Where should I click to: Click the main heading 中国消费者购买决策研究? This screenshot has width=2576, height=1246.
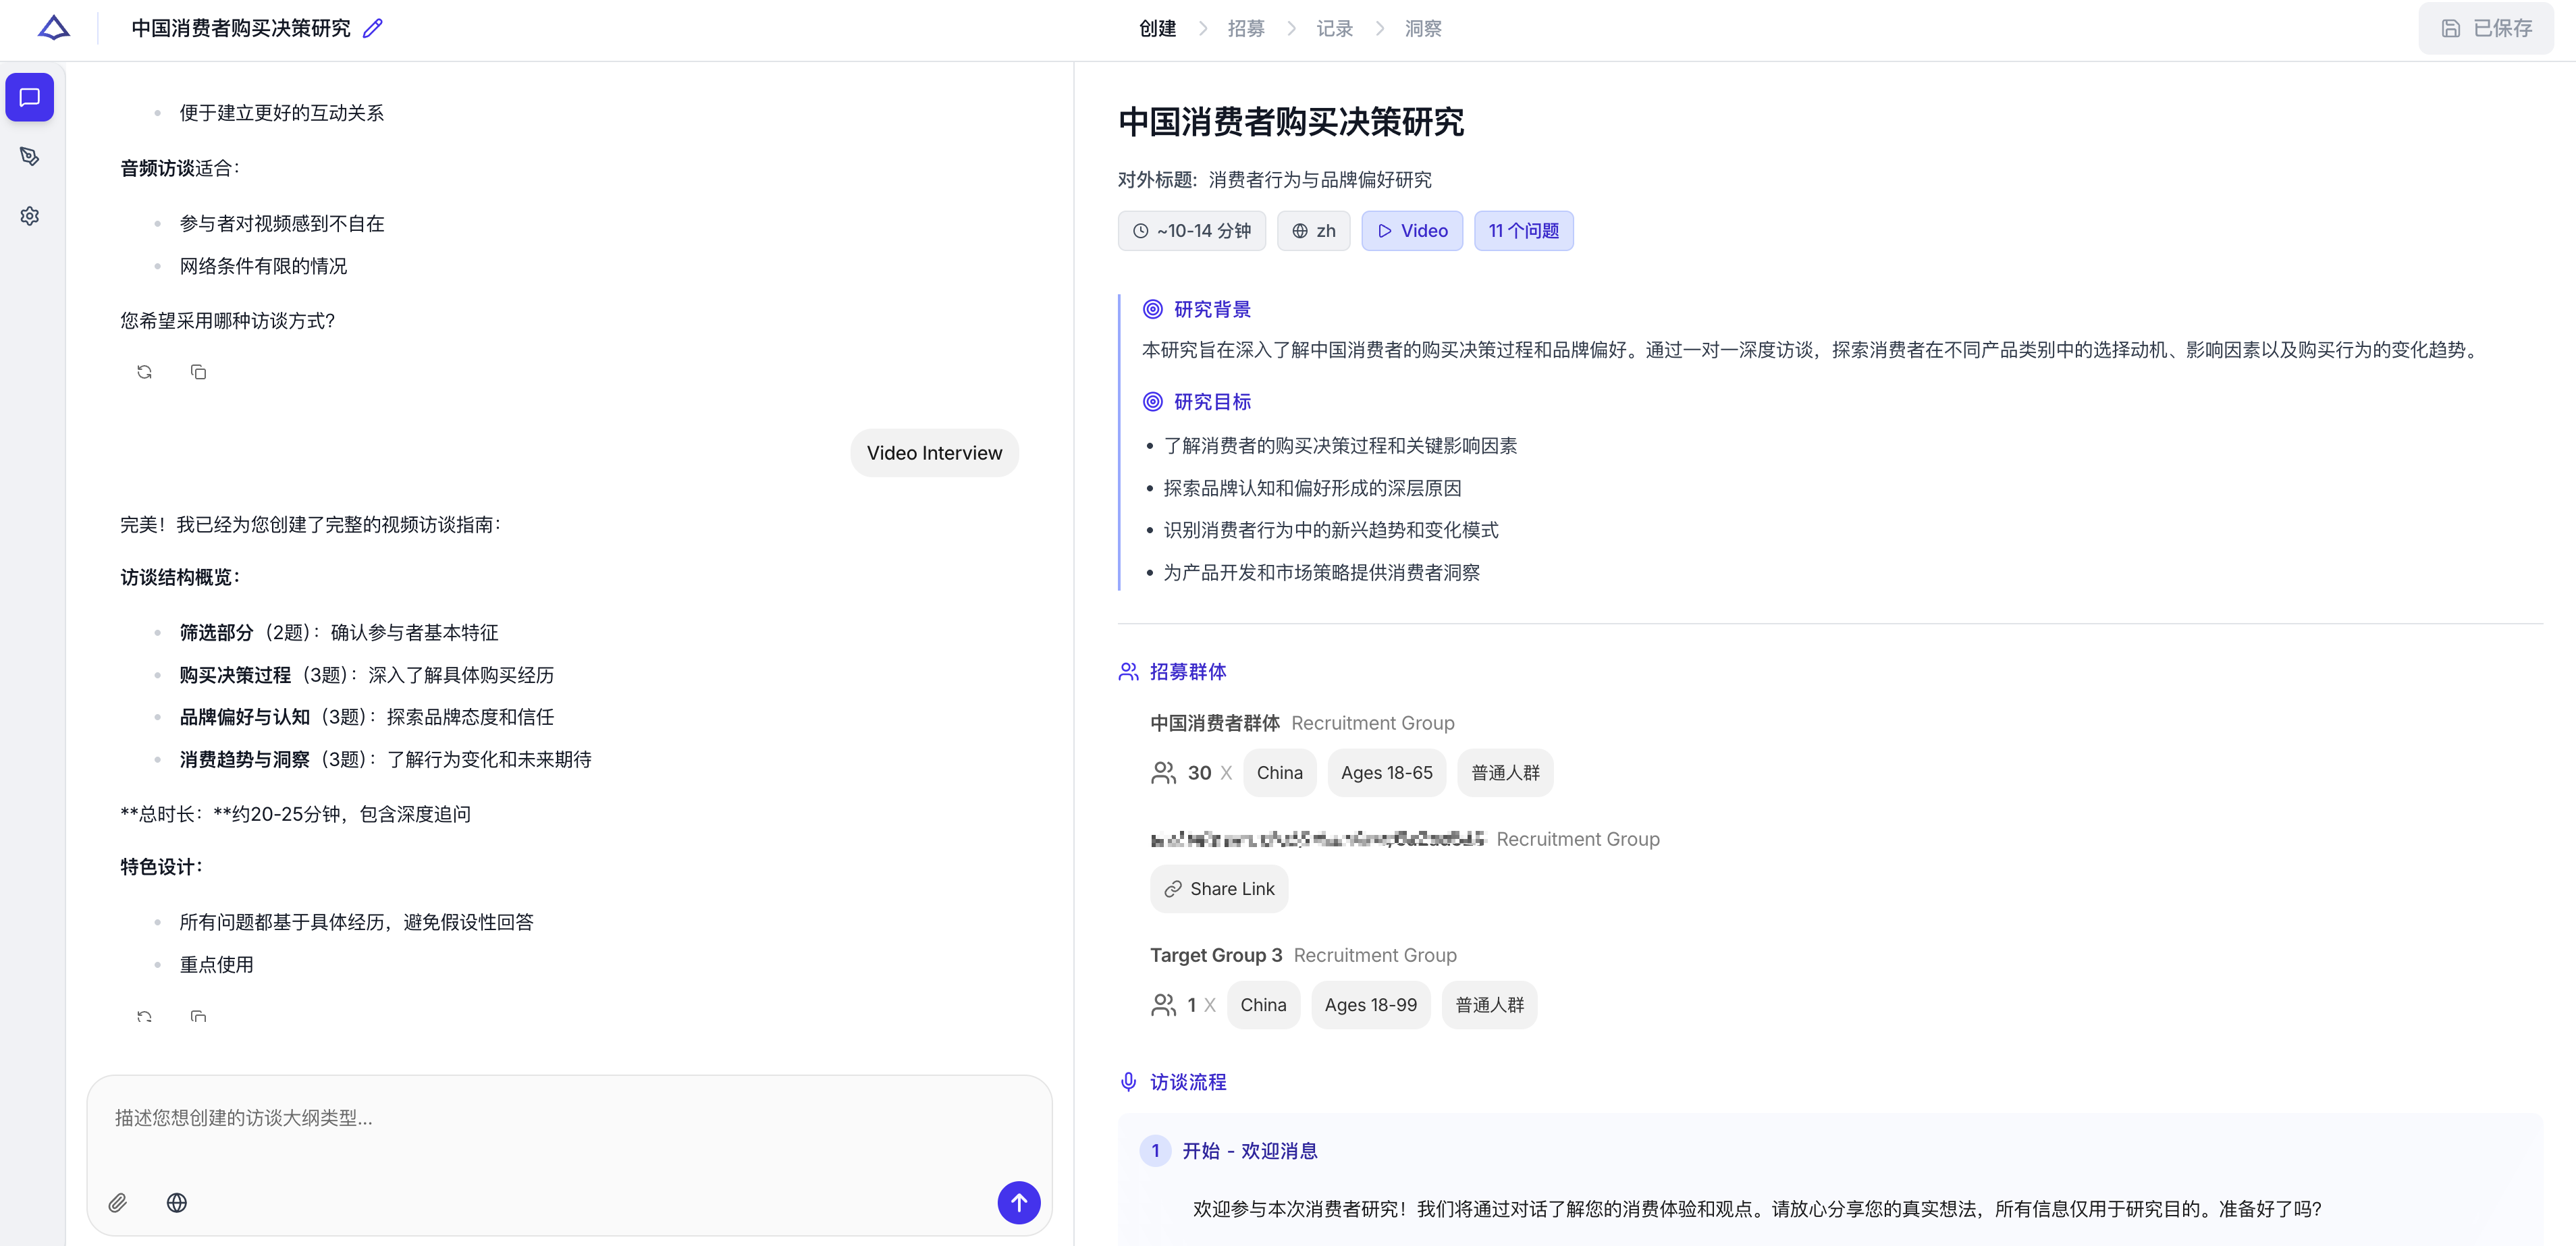(x=1290, y=122)
